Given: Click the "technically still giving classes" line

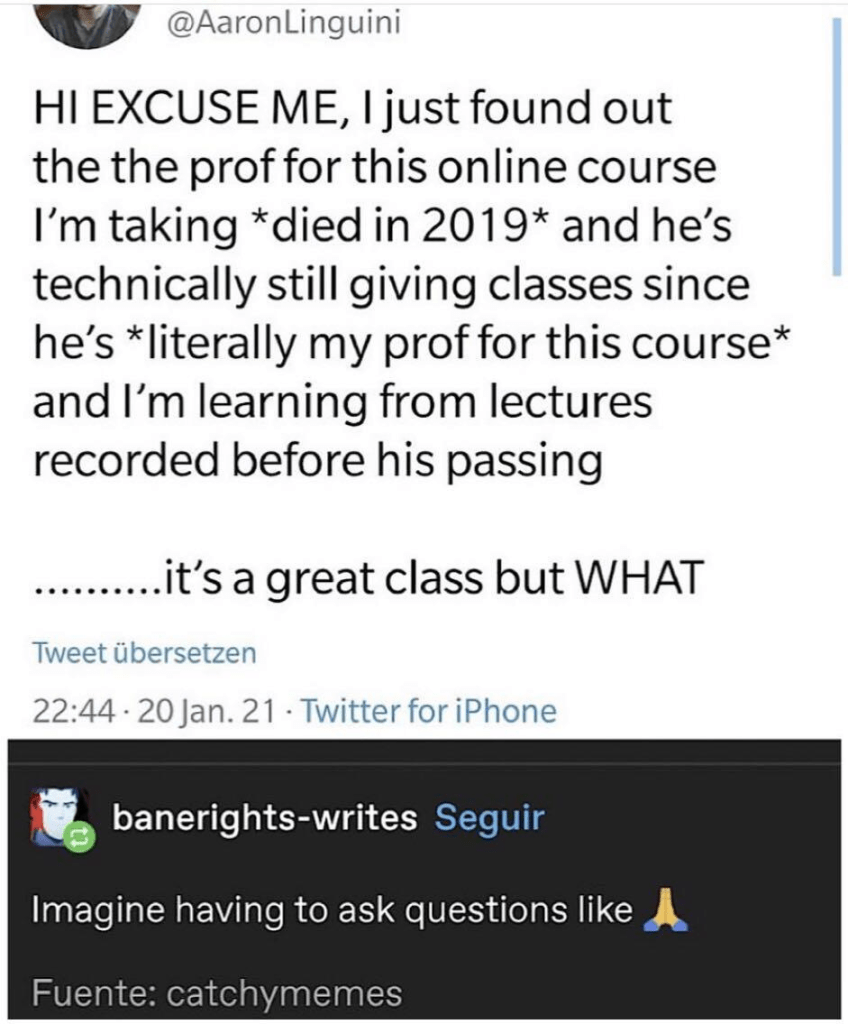Looking at the screenshot, I should click(391, 283).
